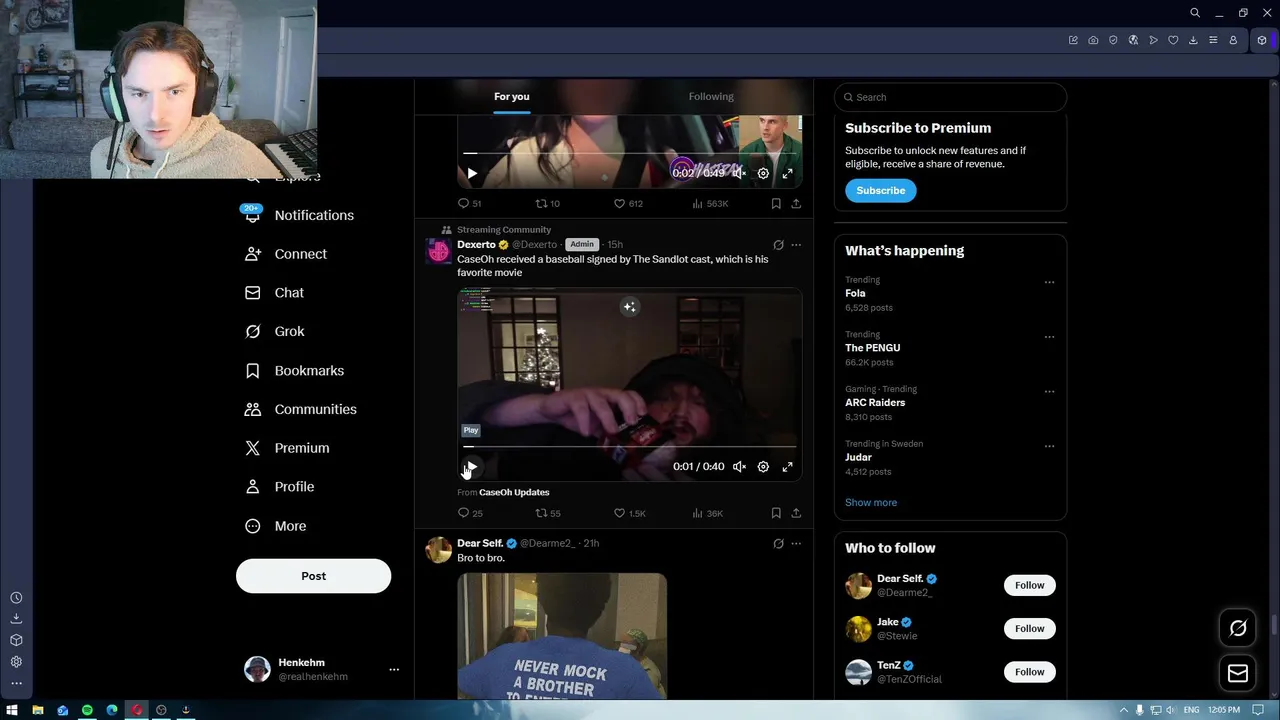
Task: Open the floating Grok button
Action: (1238, 628)
